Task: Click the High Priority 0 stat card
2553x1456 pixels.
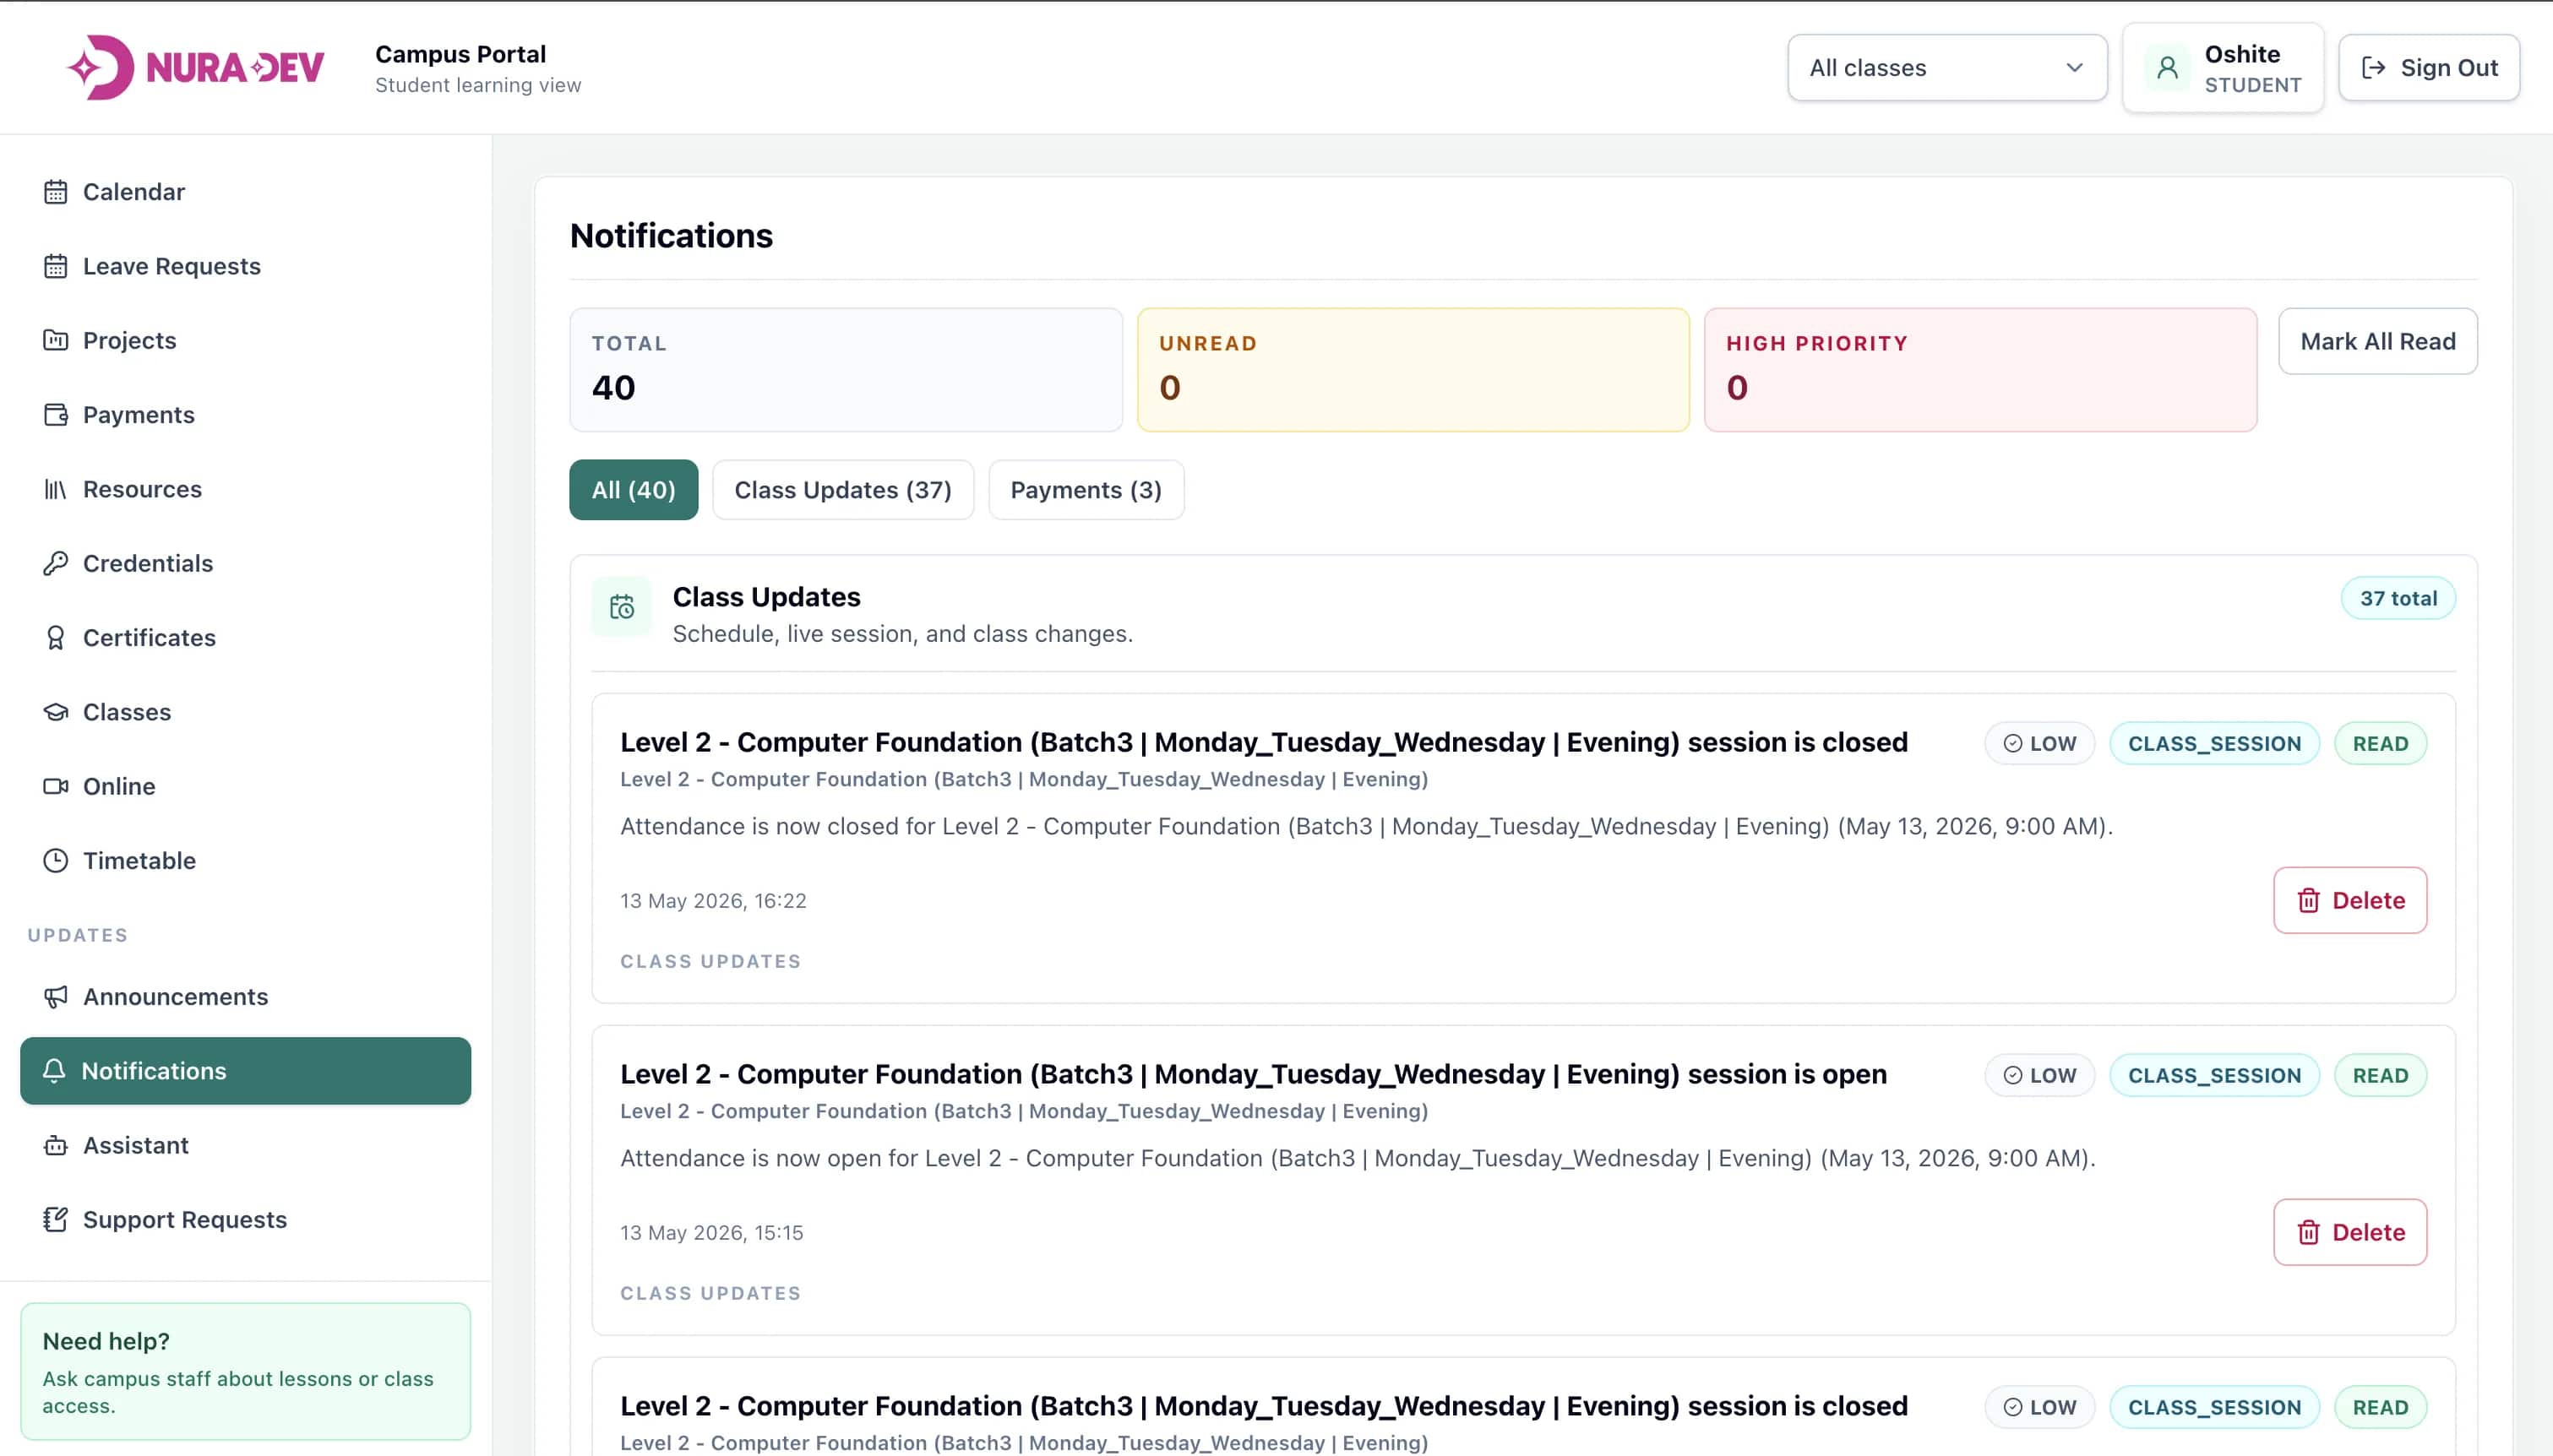Action: 1980,370
